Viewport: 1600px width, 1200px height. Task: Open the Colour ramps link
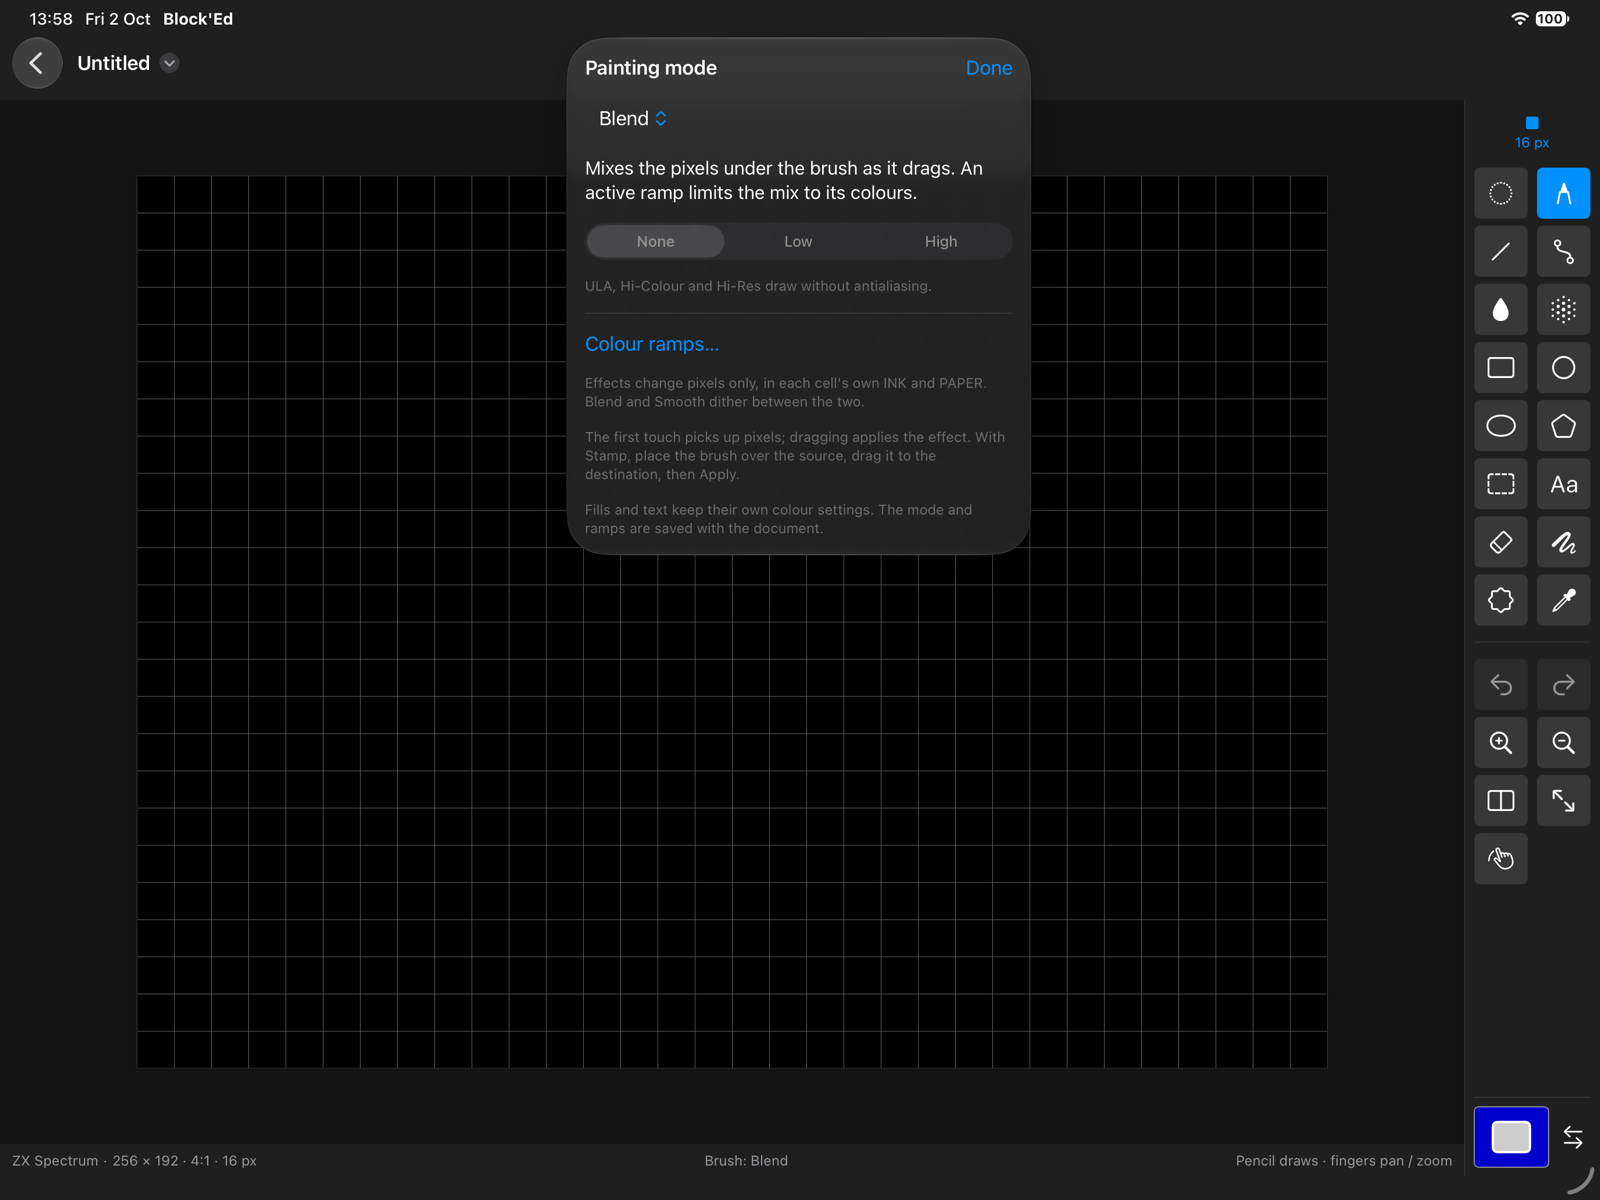pos(652,344)
